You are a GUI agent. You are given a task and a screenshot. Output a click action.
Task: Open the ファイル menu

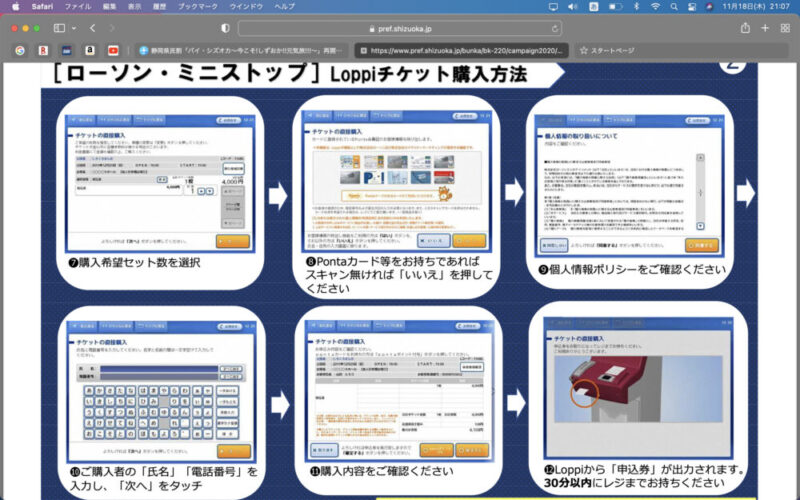pyautogui.click(x=78, y=7)
